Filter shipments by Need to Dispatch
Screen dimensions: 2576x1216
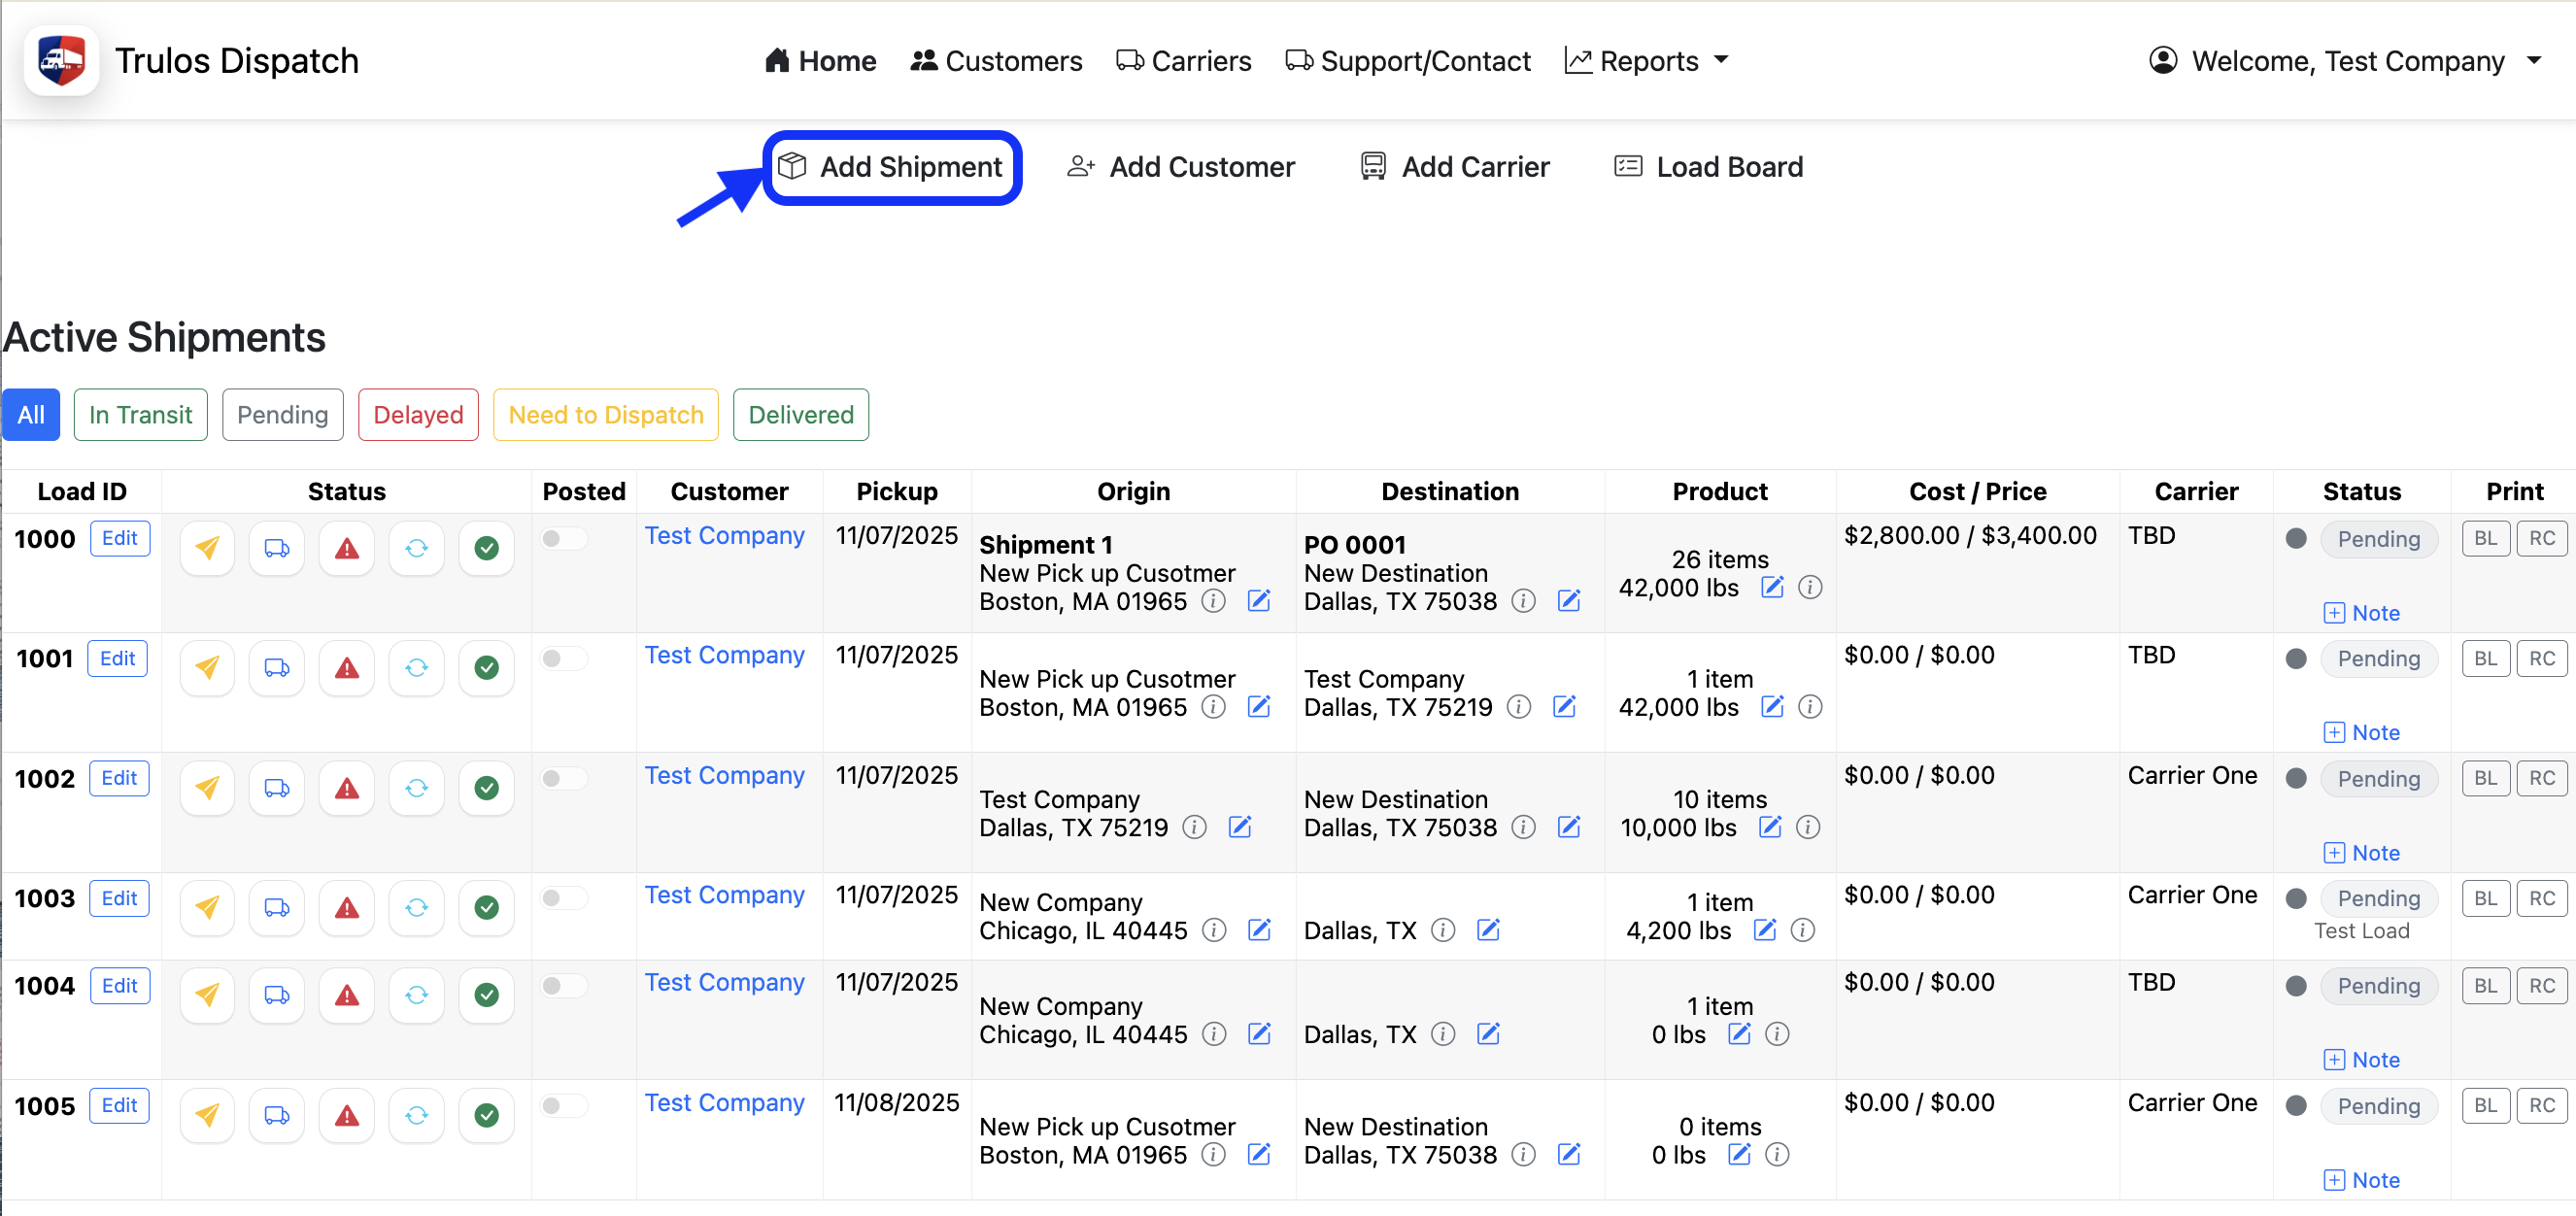point(605,414)
